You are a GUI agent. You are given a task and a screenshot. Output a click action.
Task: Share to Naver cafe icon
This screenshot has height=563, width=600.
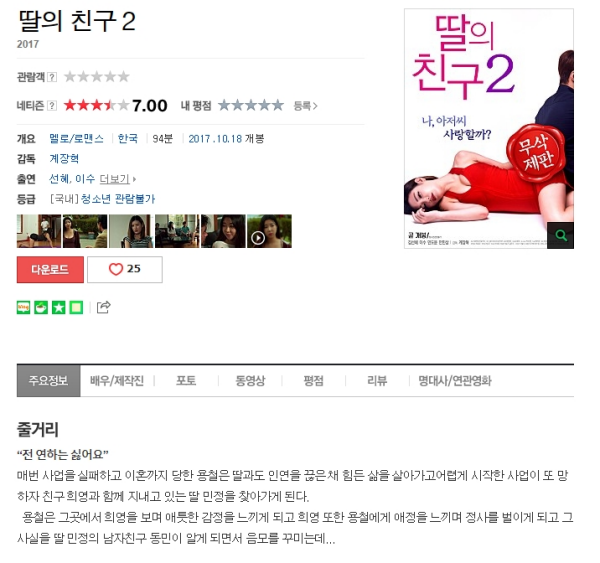pyautogui.click(x=41, y=307)
